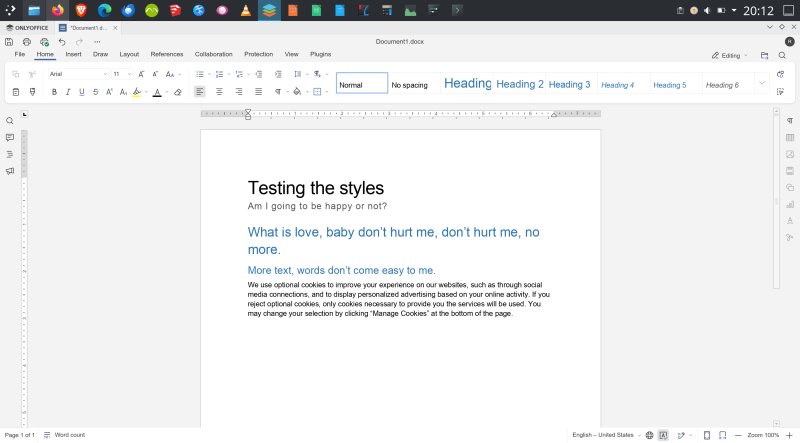Open the feedback megaphone icon in sidebar

coord(10,171)
